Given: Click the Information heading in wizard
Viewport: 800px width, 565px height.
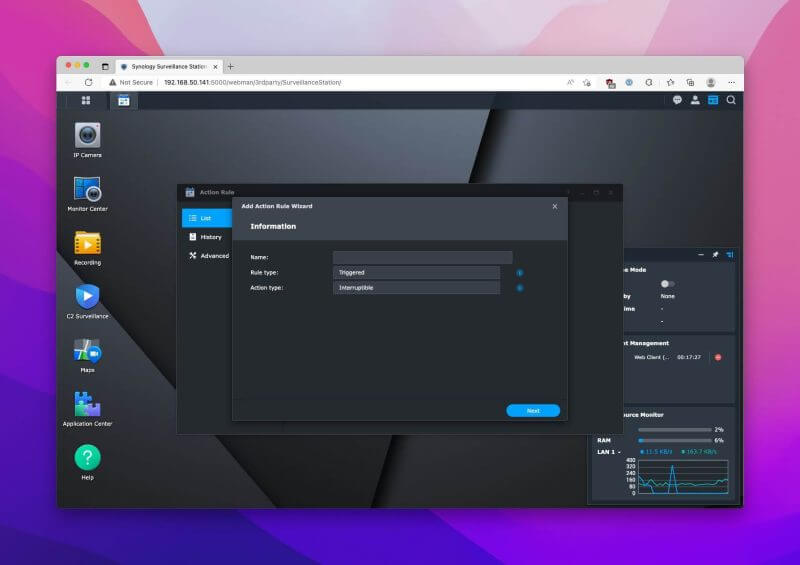Looking at the screenshot, I should 273,226.
